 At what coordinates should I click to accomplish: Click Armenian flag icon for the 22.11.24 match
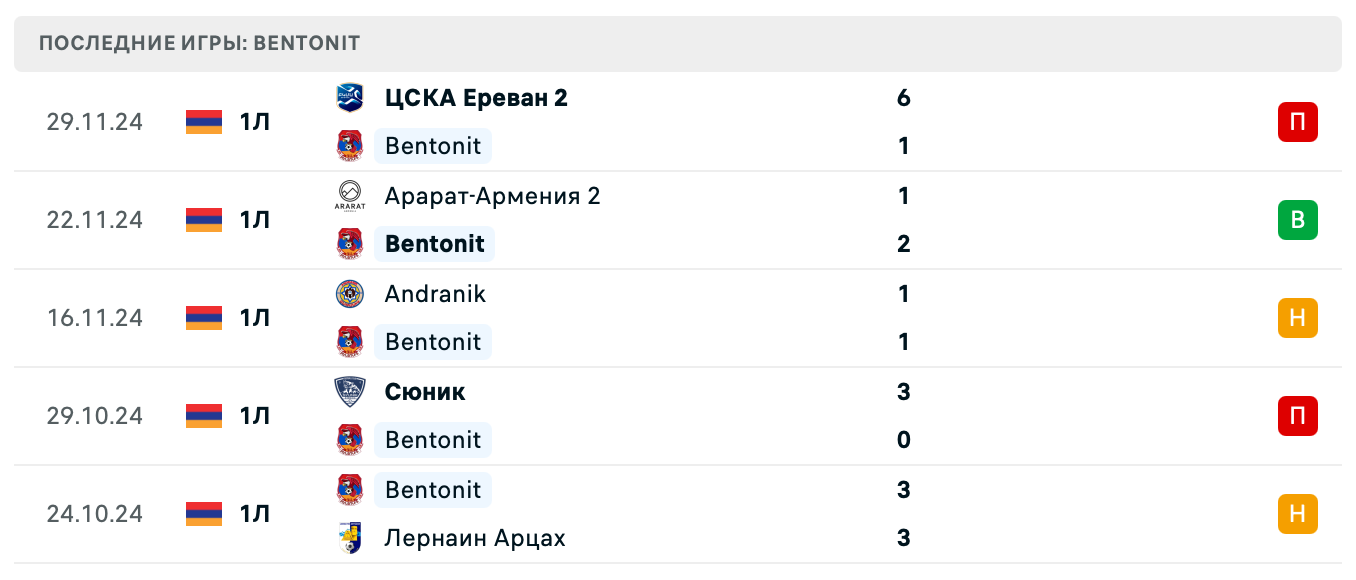[204, 220]
